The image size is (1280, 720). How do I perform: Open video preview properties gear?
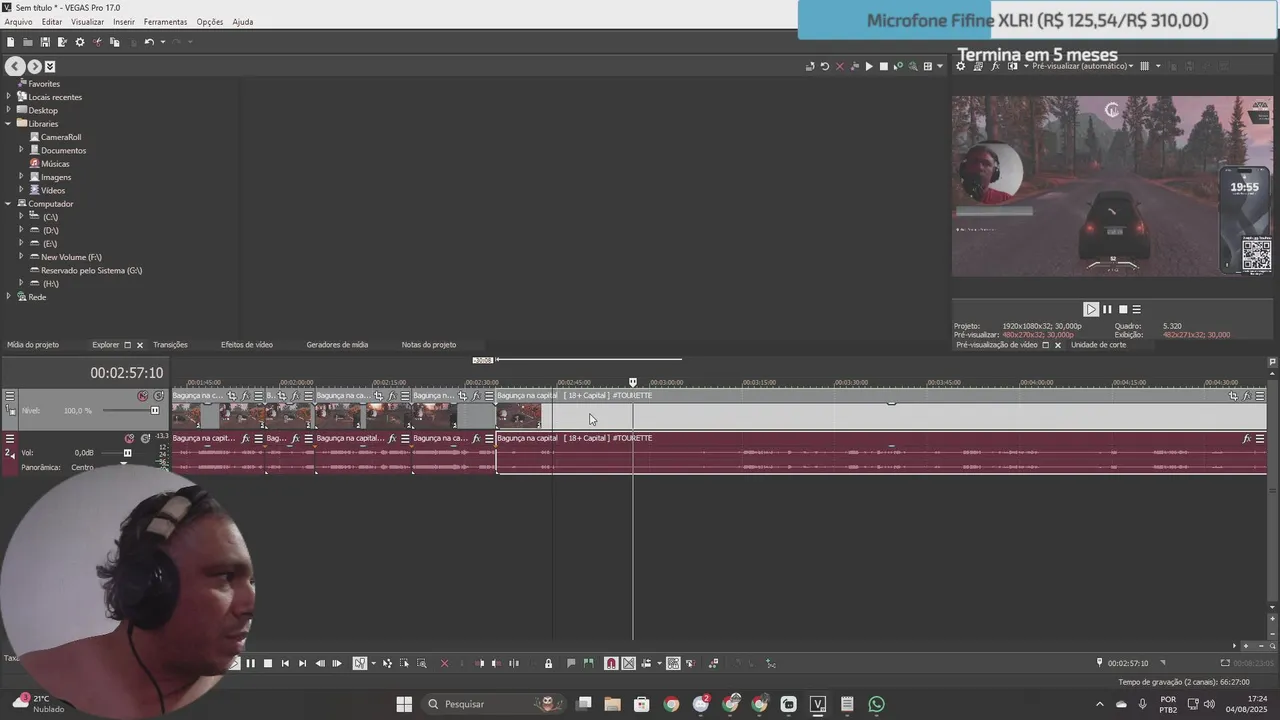coord(961,66)
